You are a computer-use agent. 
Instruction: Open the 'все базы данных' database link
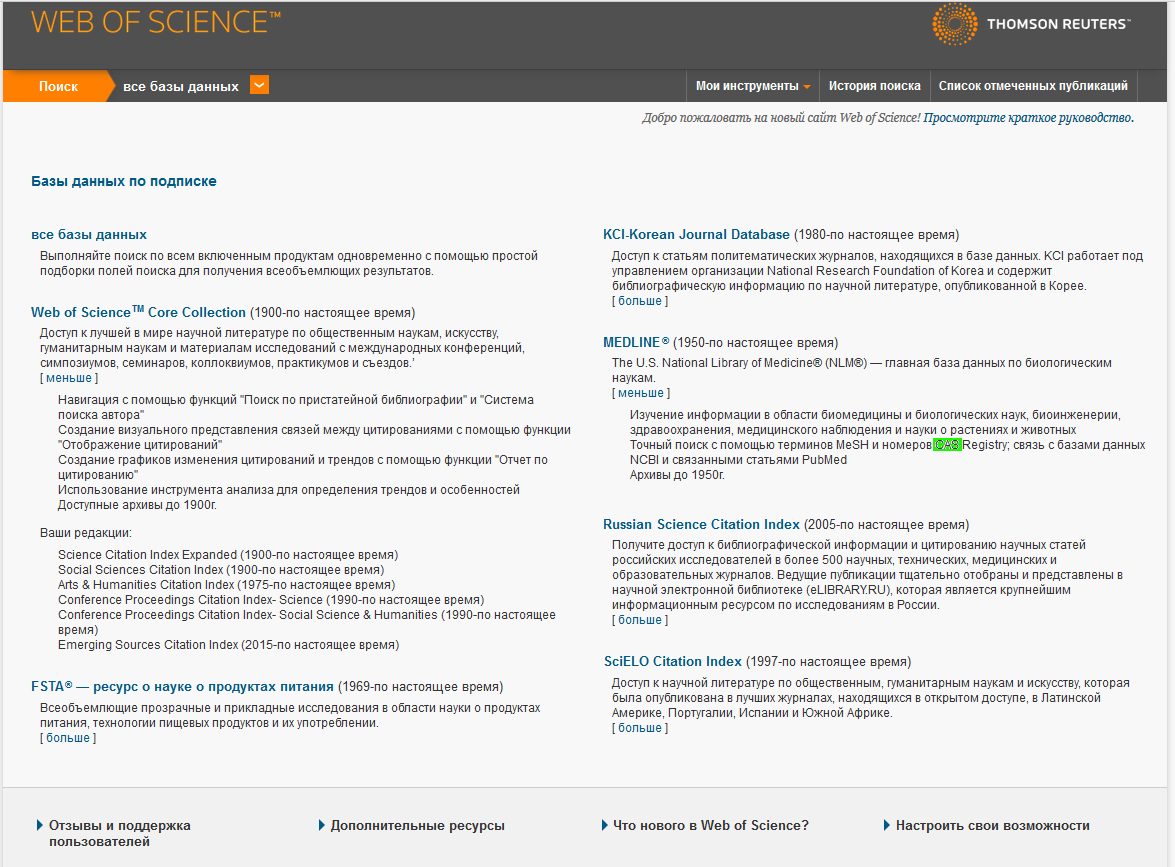coord(88,235)
